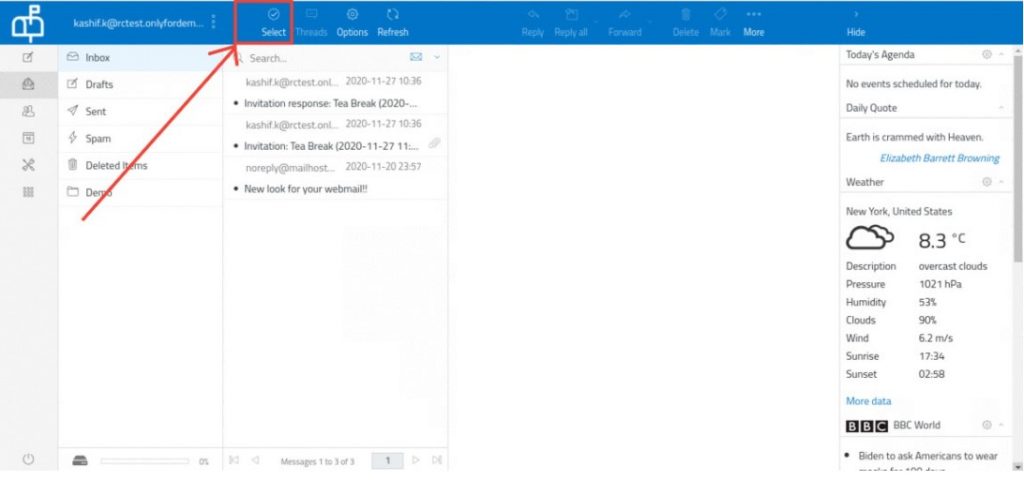This screenshot has height=480, width=1024.
Task: Click the Select toolbar button
Action: 273,21
